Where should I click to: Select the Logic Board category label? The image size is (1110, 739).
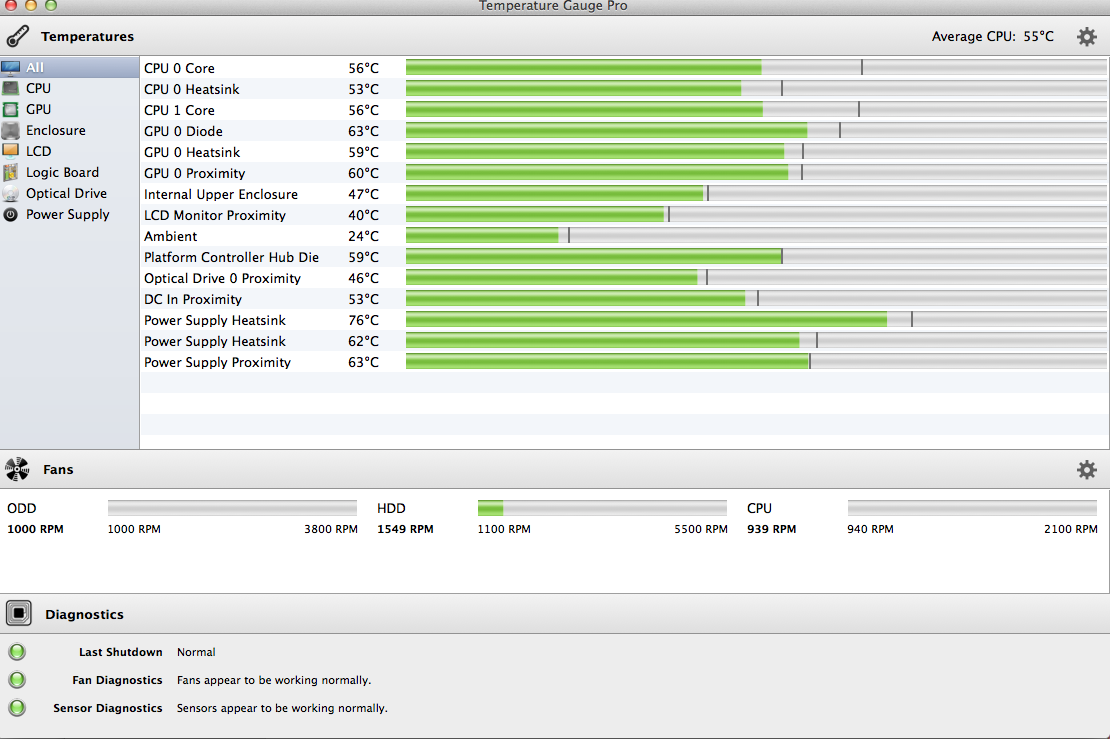62,173
